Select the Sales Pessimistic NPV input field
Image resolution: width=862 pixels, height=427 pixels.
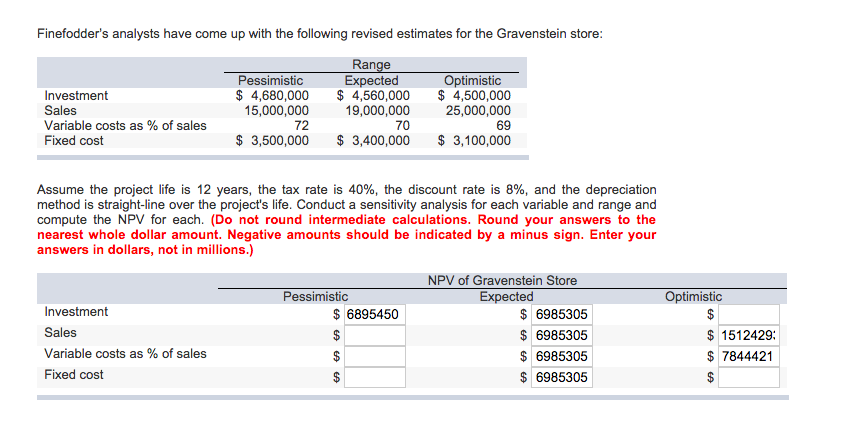pyautogui.click(x=375, y=335)
